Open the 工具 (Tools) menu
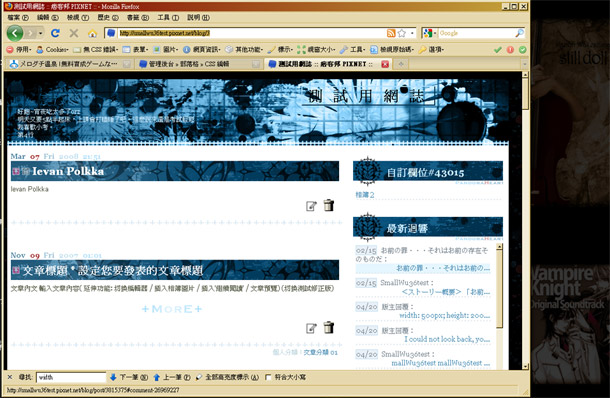 (168, 18)
